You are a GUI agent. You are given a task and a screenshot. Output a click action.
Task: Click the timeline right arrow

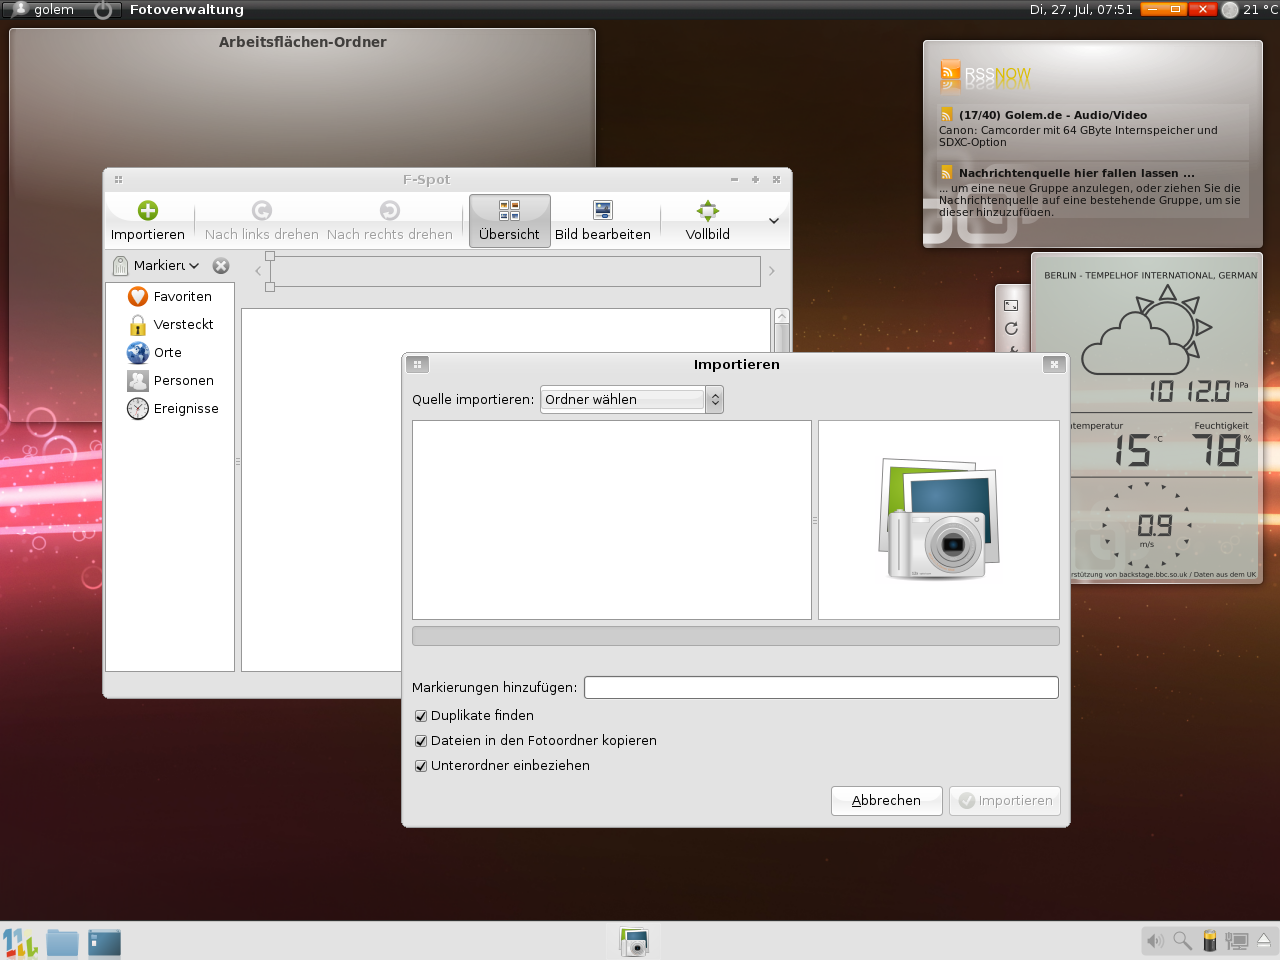pyautogui.click(x=771, y=271)
